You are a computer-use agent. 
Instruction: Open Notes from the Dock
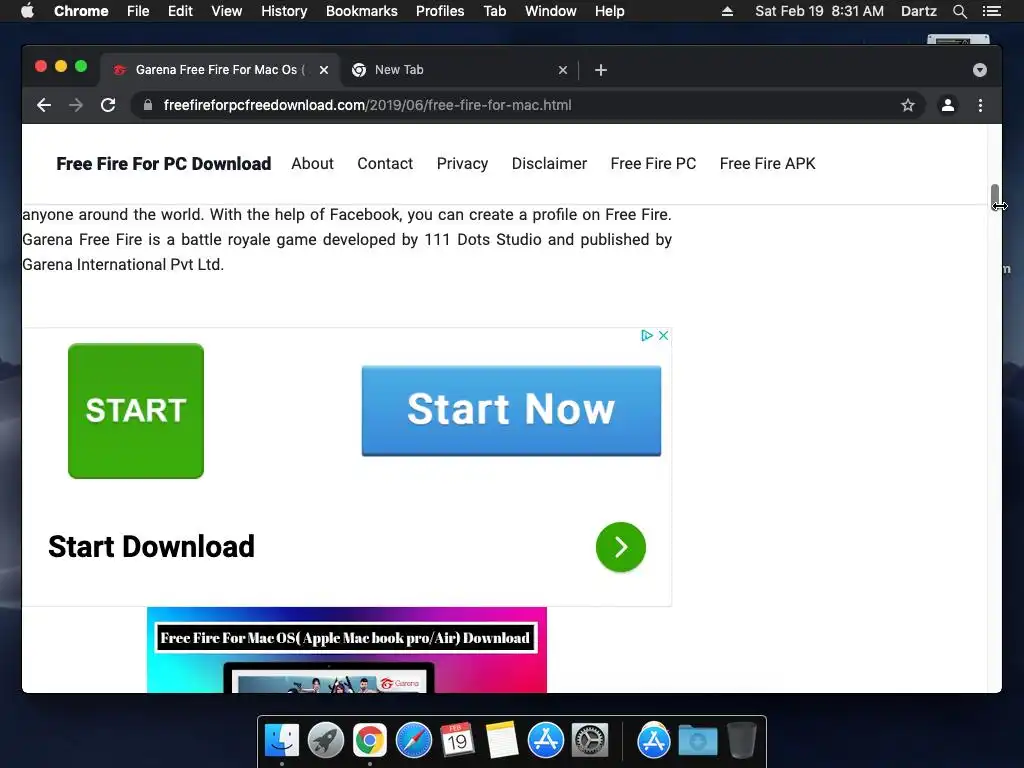coord(502,741)
